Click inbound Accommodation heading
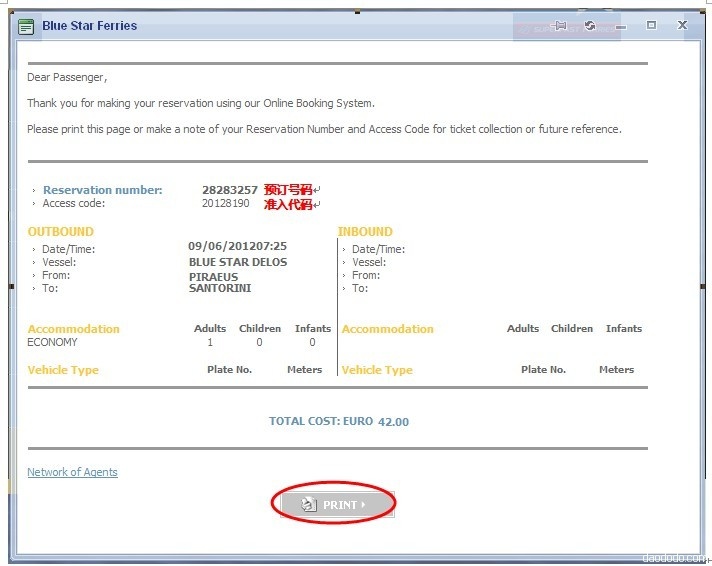712x566 pixels. pos(388,329)
